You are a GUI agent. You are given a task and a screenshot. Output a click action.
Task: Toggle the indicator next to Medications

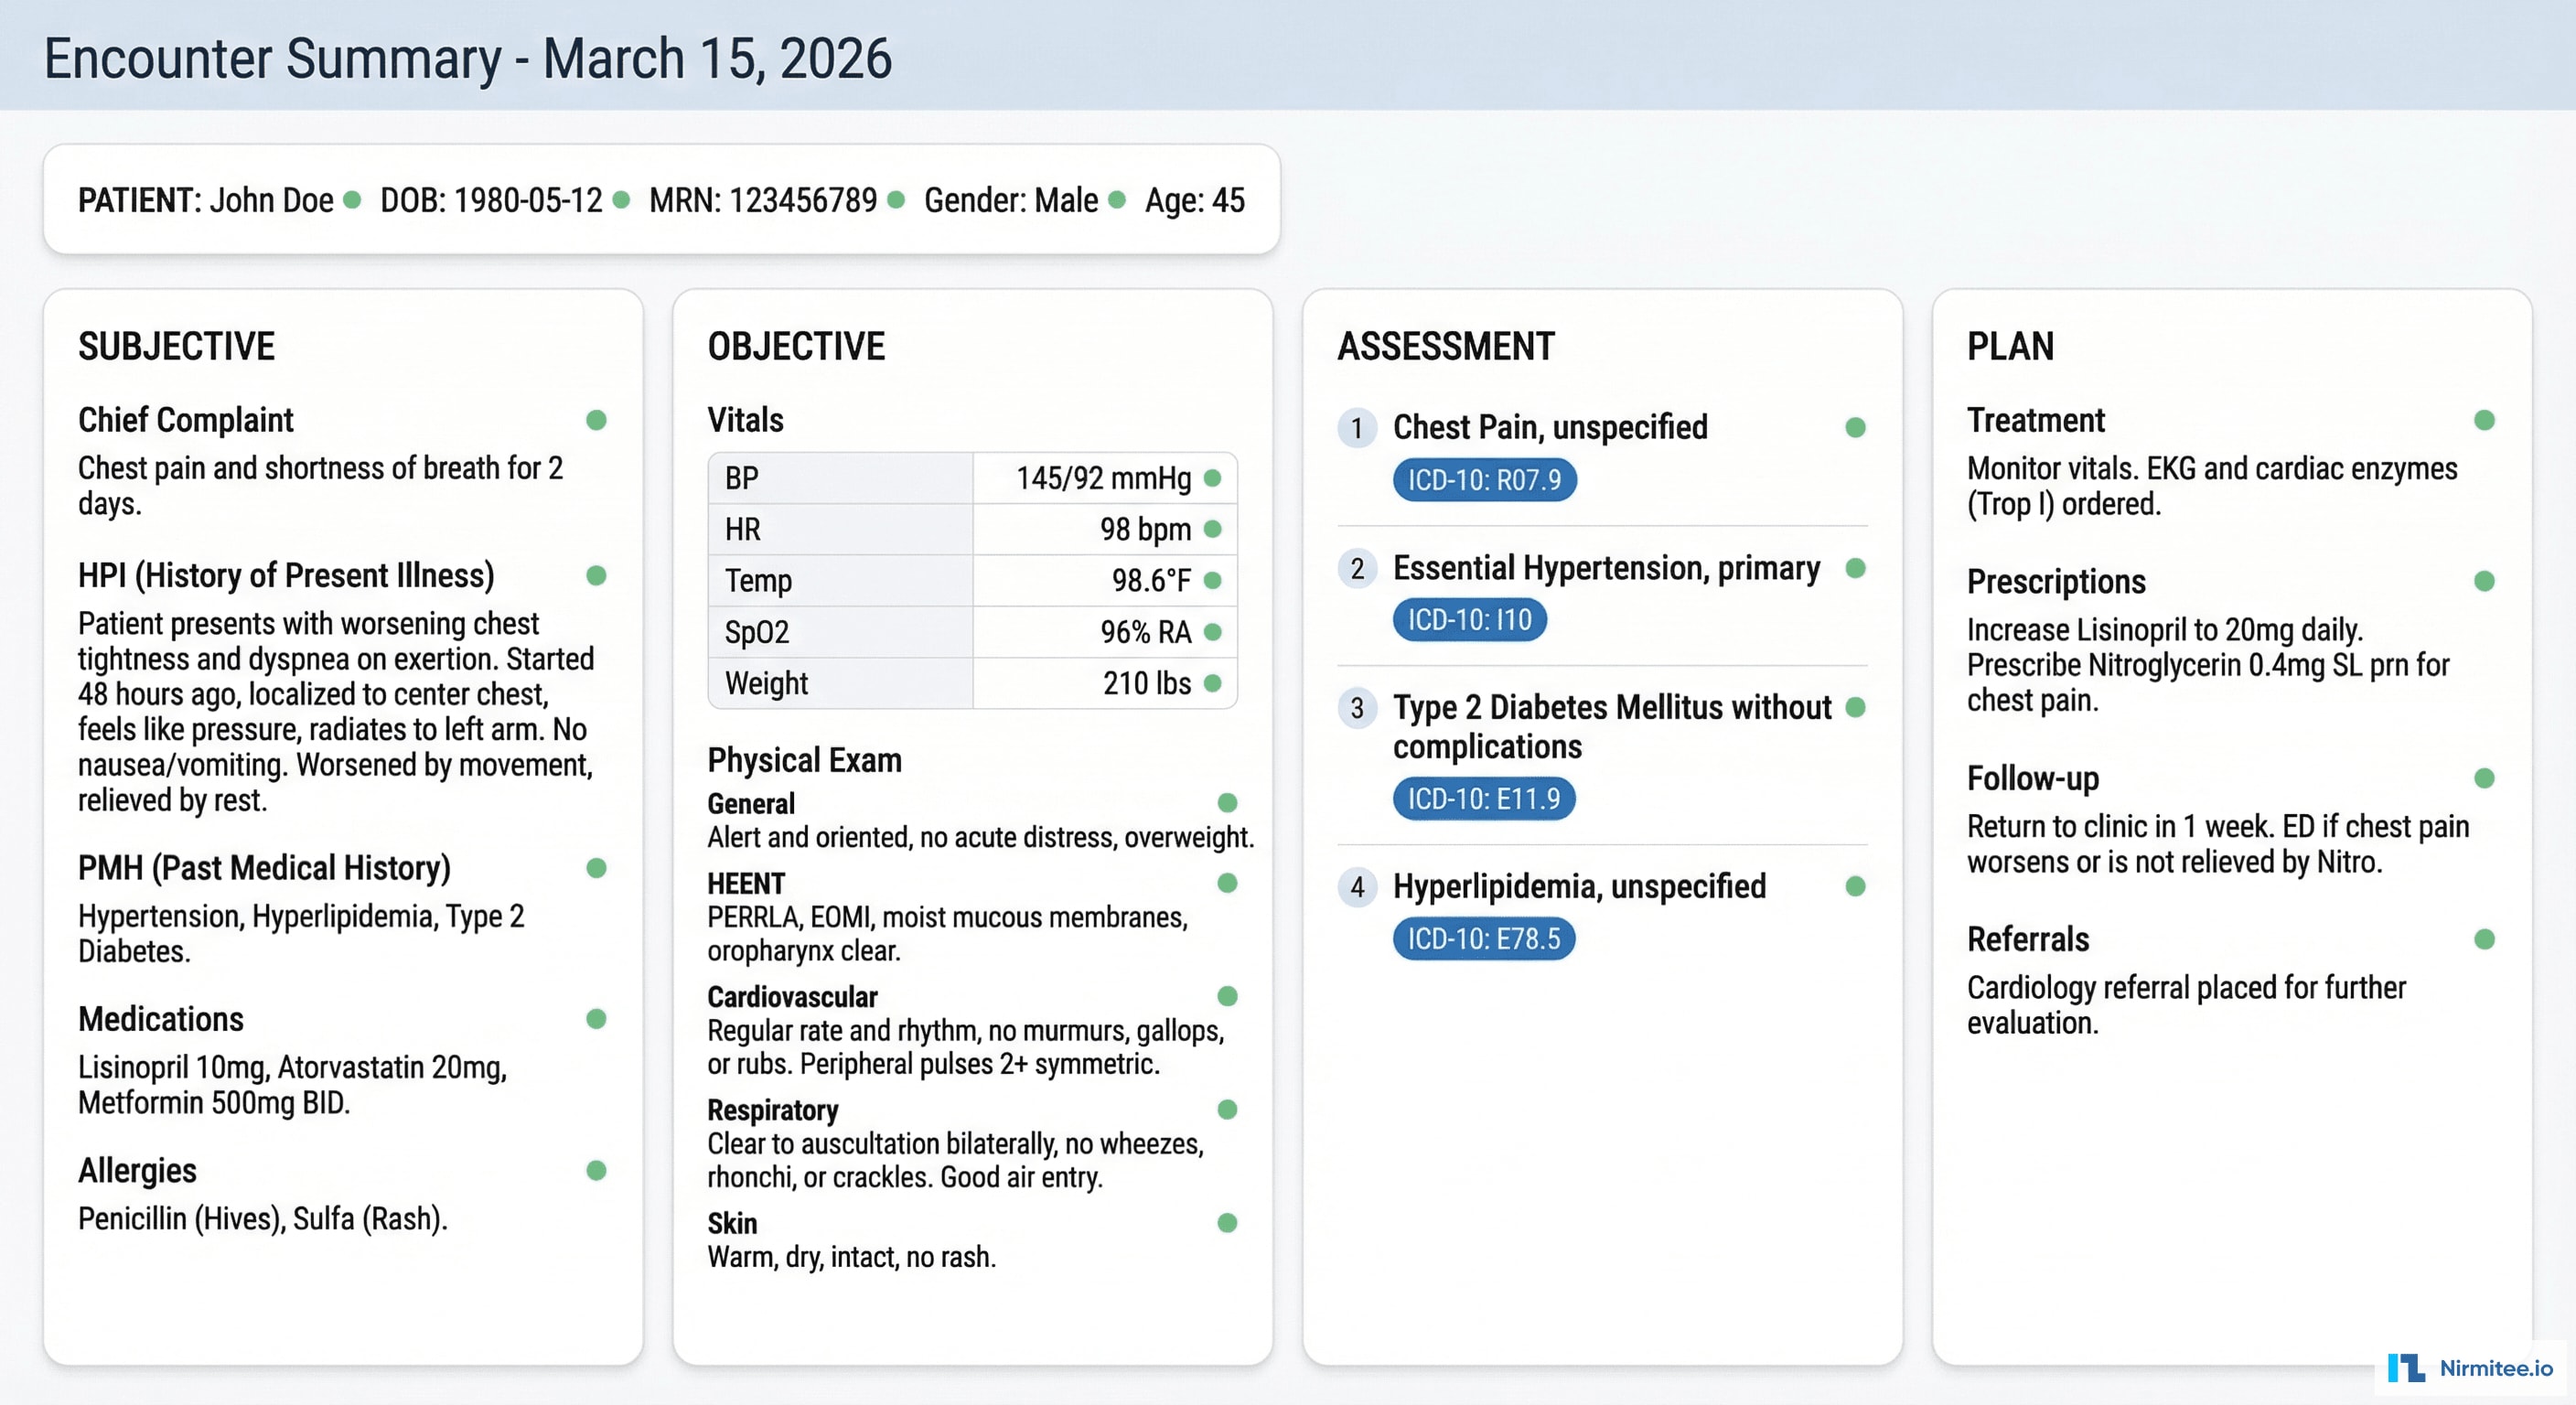(597, 1020)
